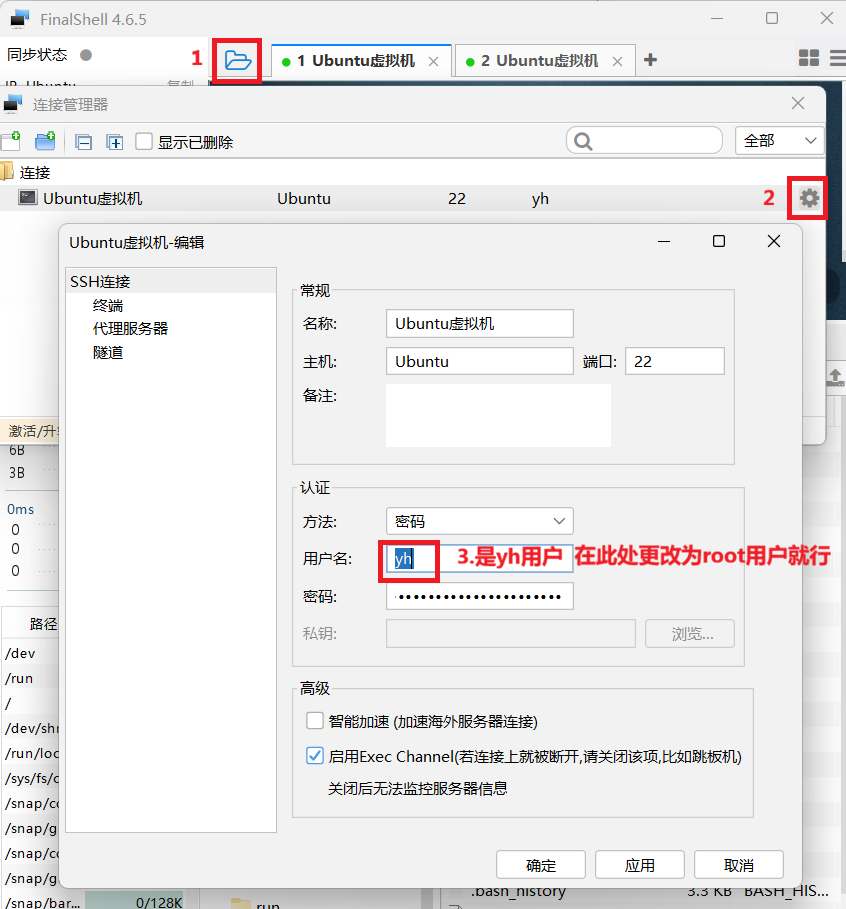Close the first Ubuntu虚拟机 tab

pyautogui.click(x=433, y=61)
